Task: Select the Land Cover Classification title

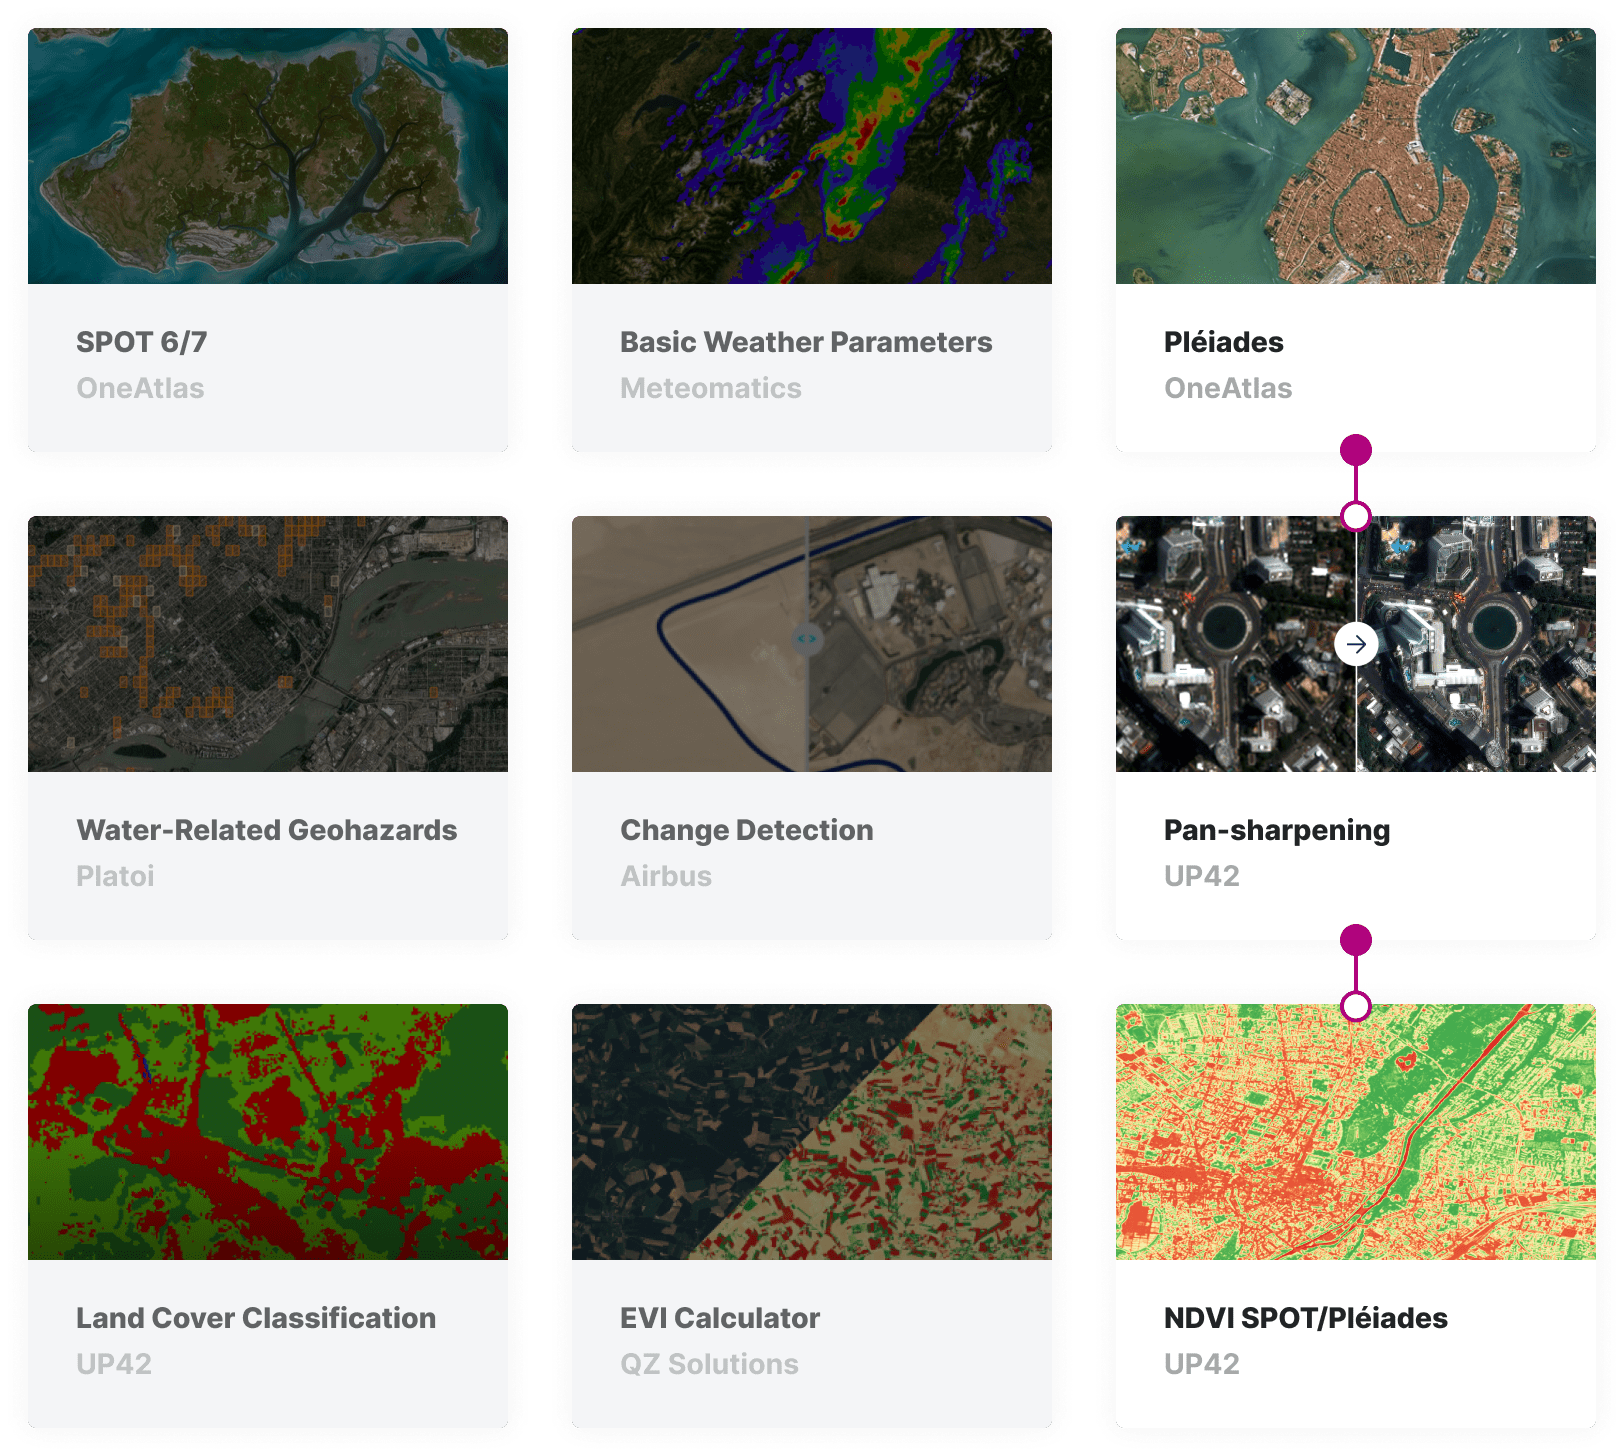Action: click(256, 1318)
